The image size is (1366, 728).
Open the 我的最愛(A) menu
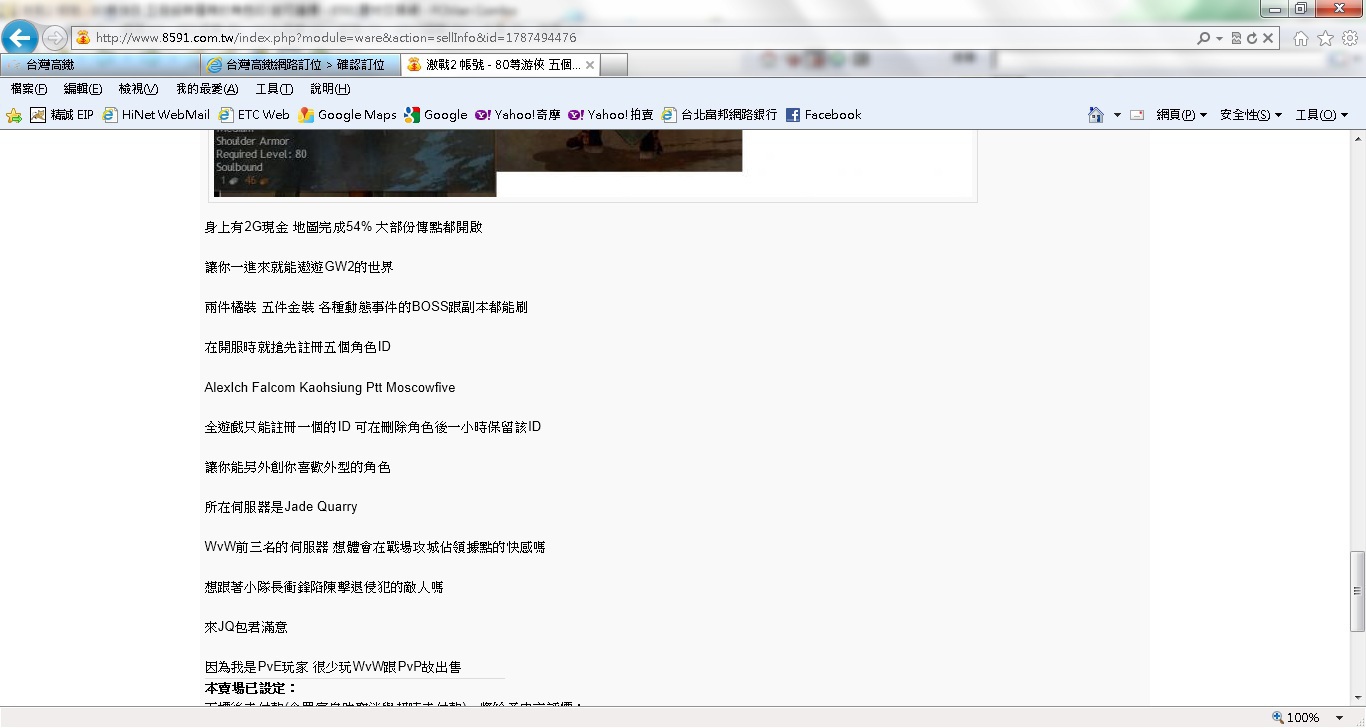(207, 89)
